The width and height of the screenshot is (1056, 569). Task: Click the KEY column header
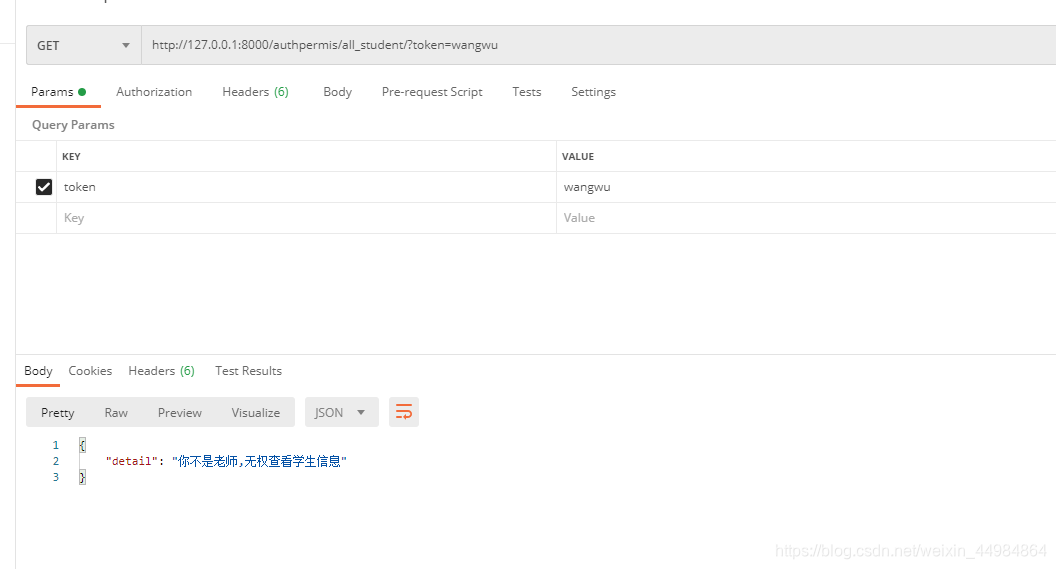click(x=71, y=156)
